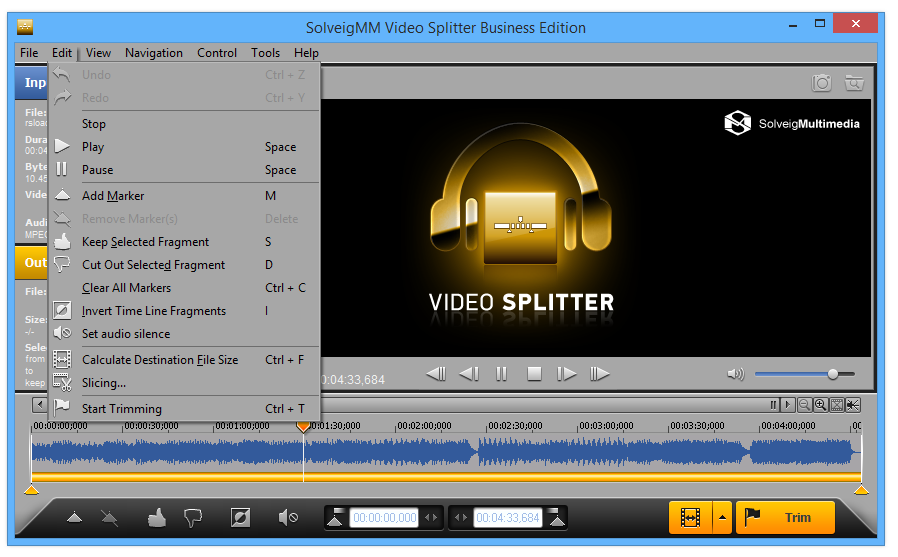Choose Clear All Markers
The image size is (898, 557).
coord(184,287)
